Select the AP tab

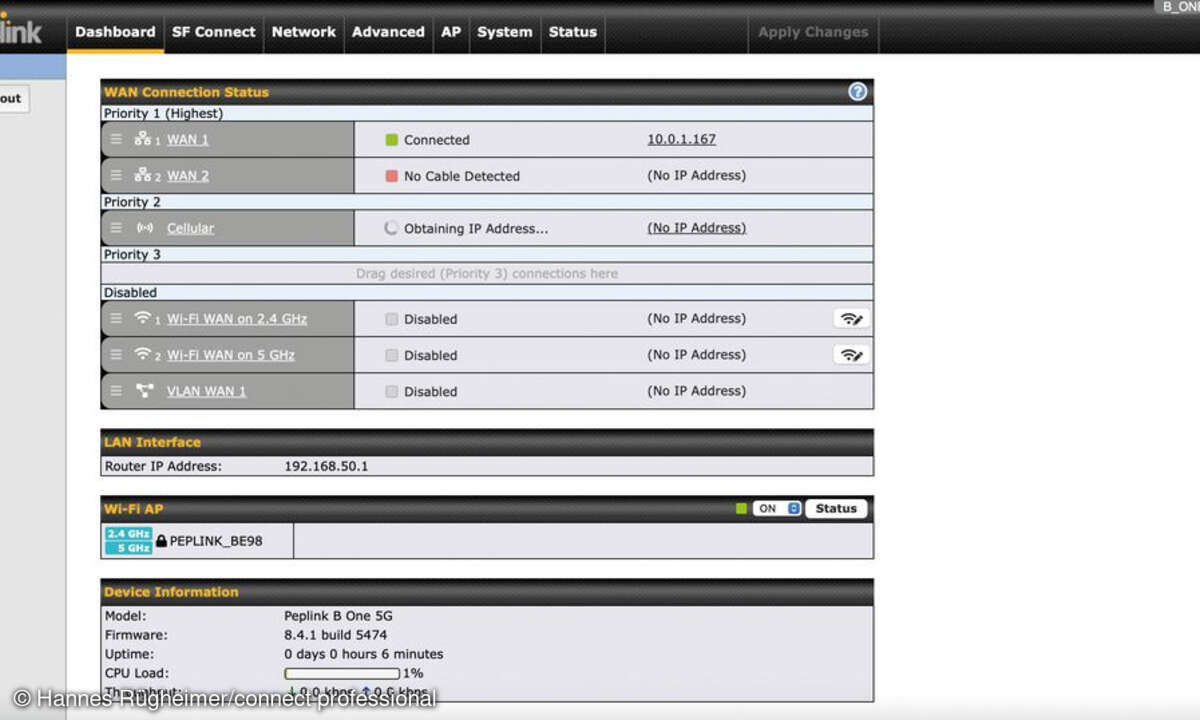coord(451,32)
